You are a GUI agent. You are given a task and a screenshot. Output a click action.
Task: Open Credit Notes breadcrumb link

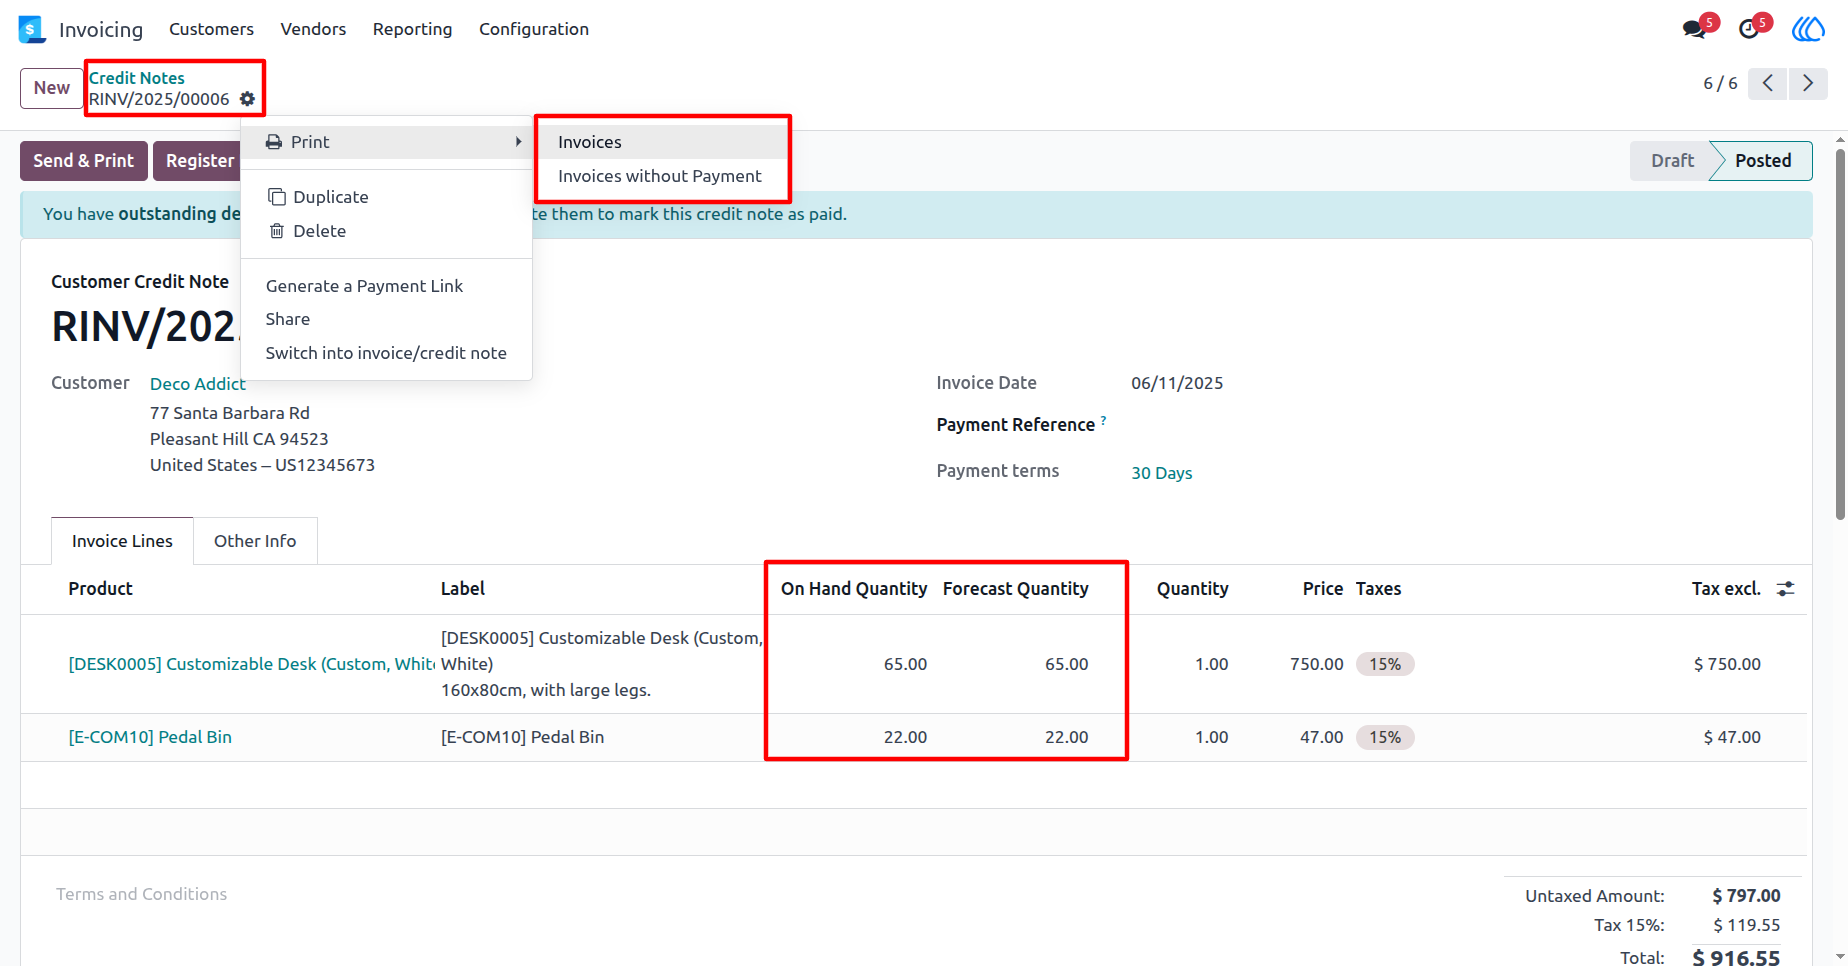(x=137, y=78)
